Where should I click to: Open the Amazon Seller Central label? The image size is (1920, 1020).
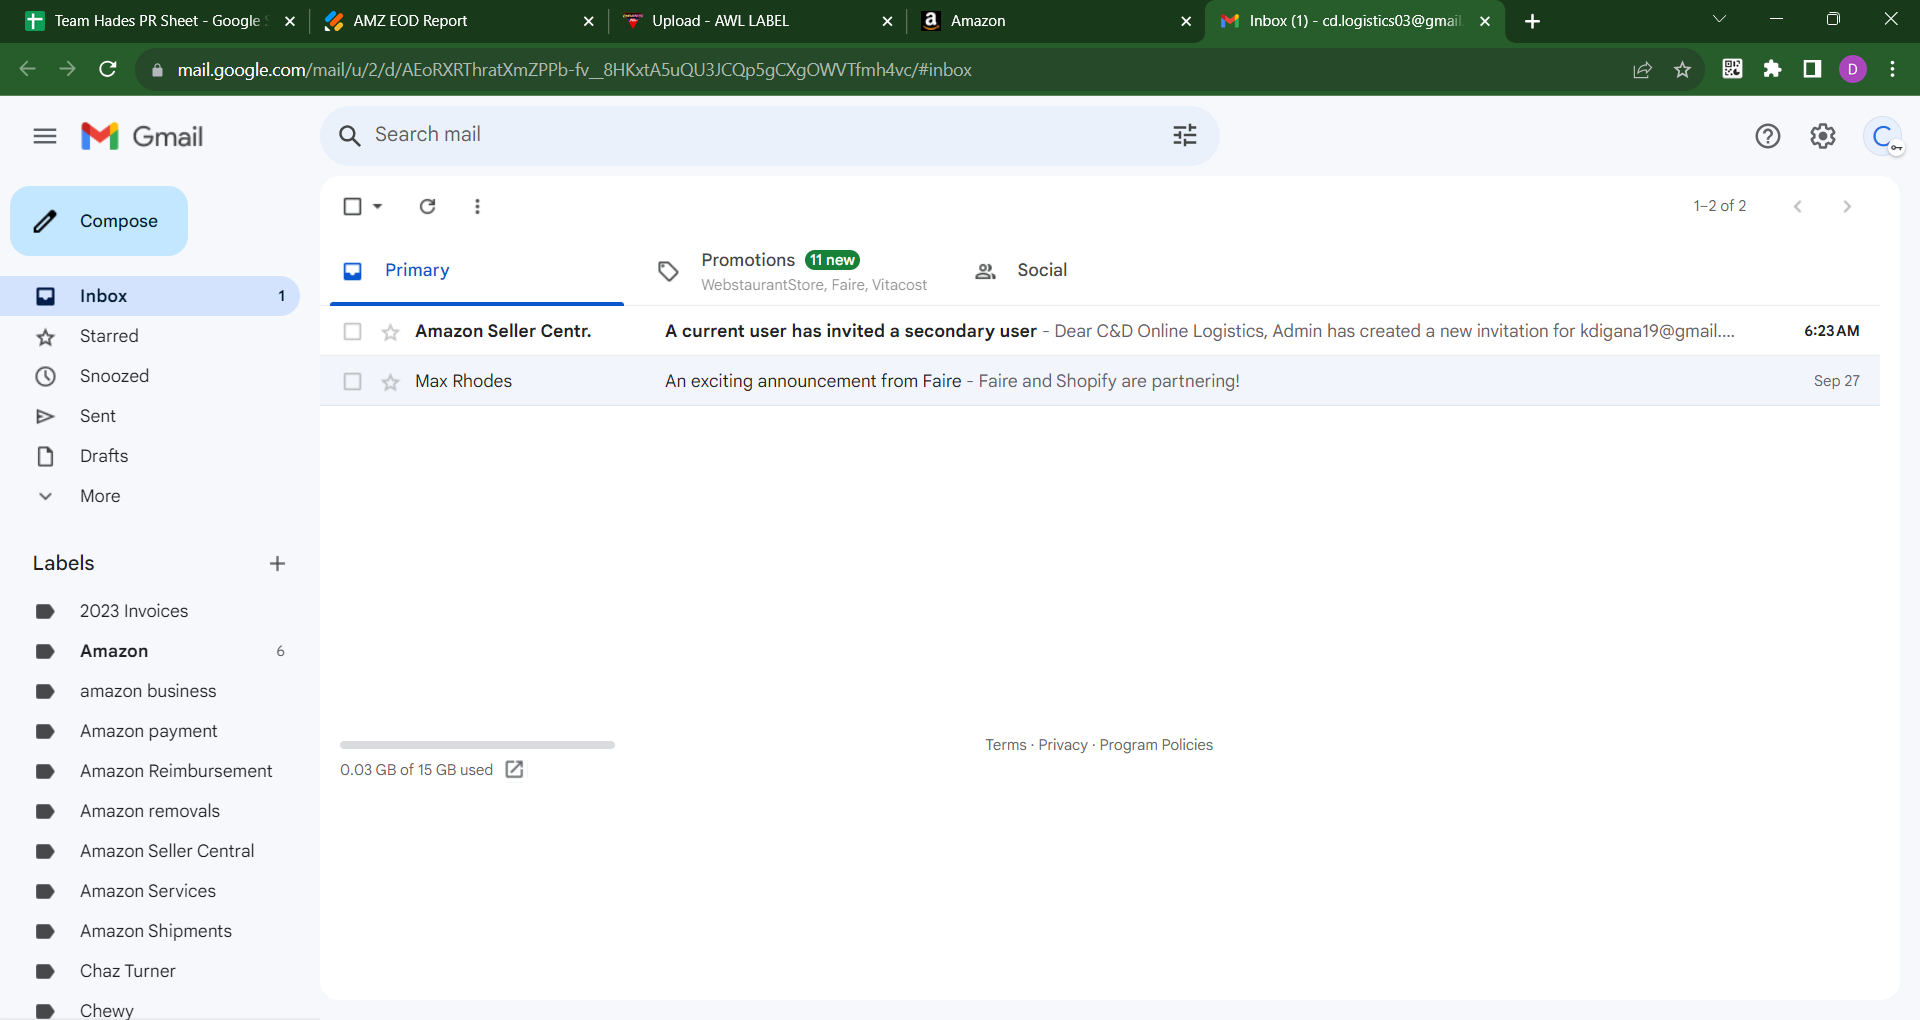[x=150, y=851]
